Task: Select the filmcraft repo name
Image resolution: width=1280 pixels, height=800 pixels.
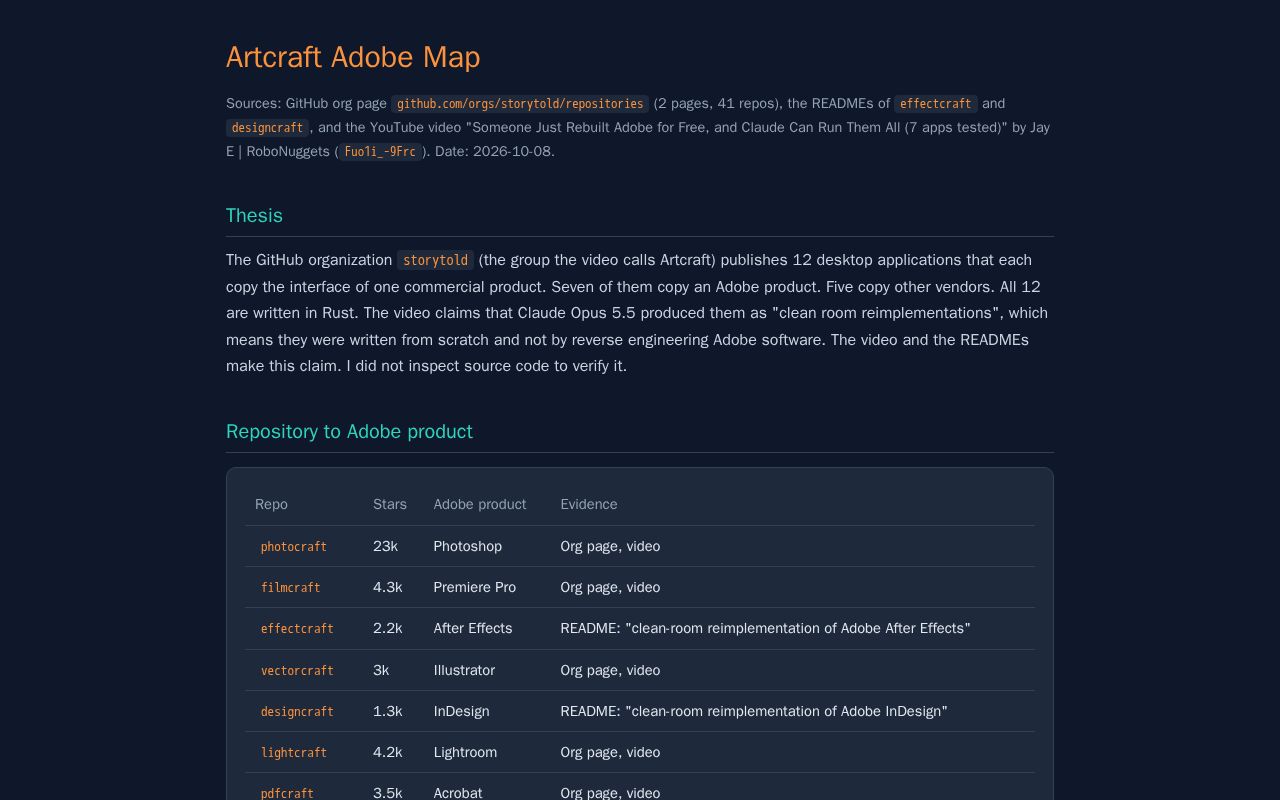Action: (x=291, y=588)
